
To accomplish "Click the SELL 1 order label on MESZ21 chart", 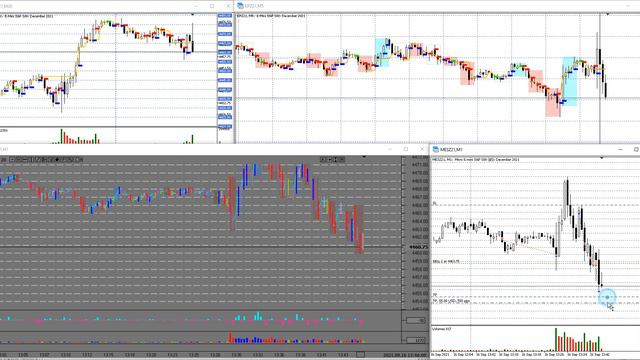I will tap(446, 261).
